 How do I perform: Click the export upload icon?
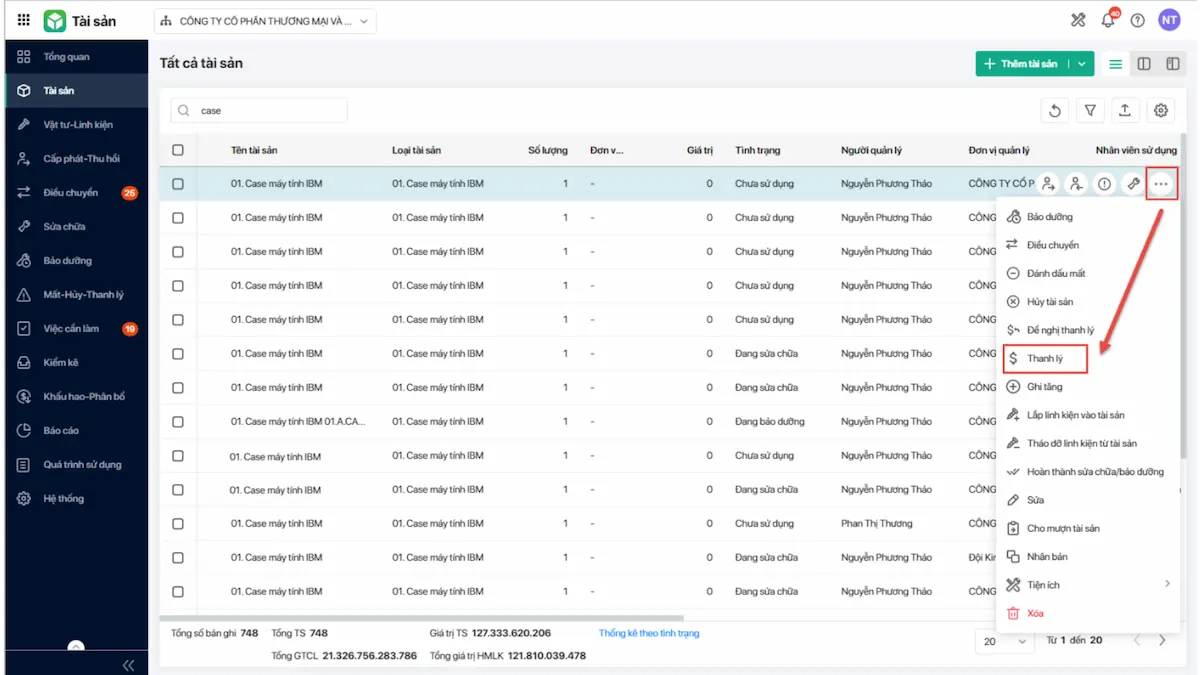pos(1125,111)
